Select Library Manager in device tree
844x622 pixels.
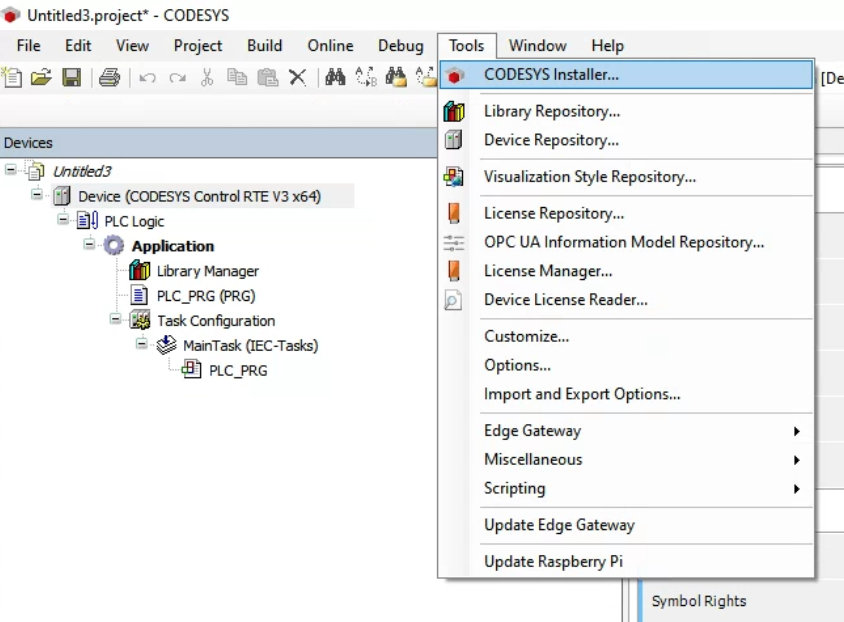coord(207,271)
